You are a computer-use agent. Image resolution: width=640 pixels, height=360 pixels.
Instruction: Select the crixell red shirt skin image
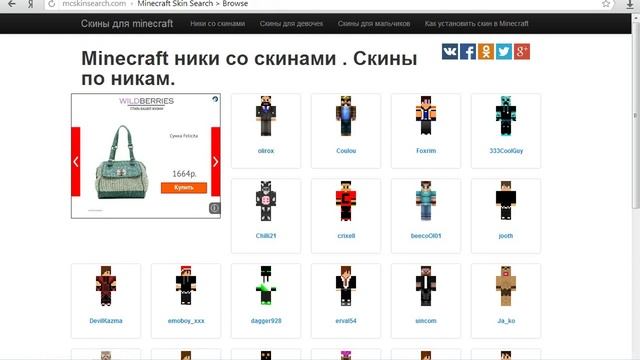coord(346,201)
